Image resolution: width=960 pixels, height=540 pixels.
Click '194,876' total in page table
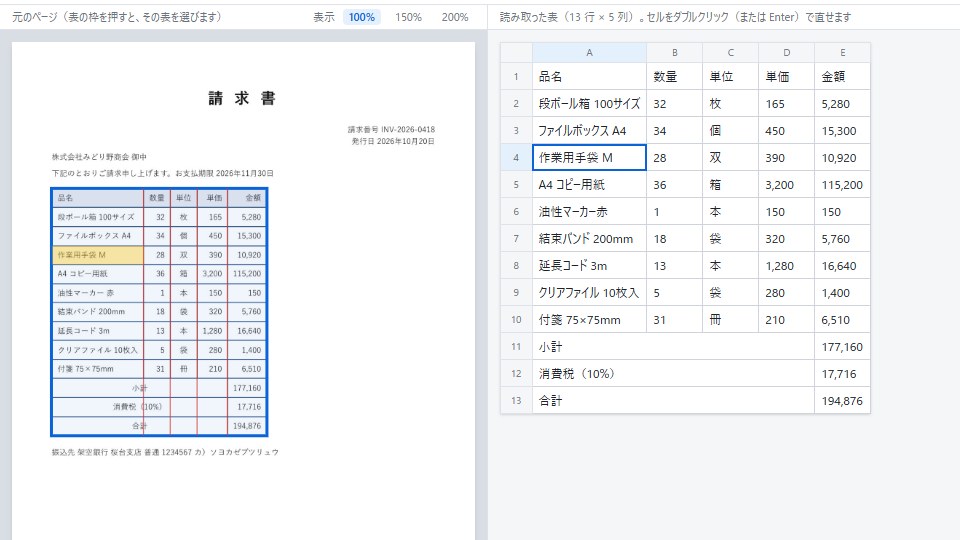[247, 426]
